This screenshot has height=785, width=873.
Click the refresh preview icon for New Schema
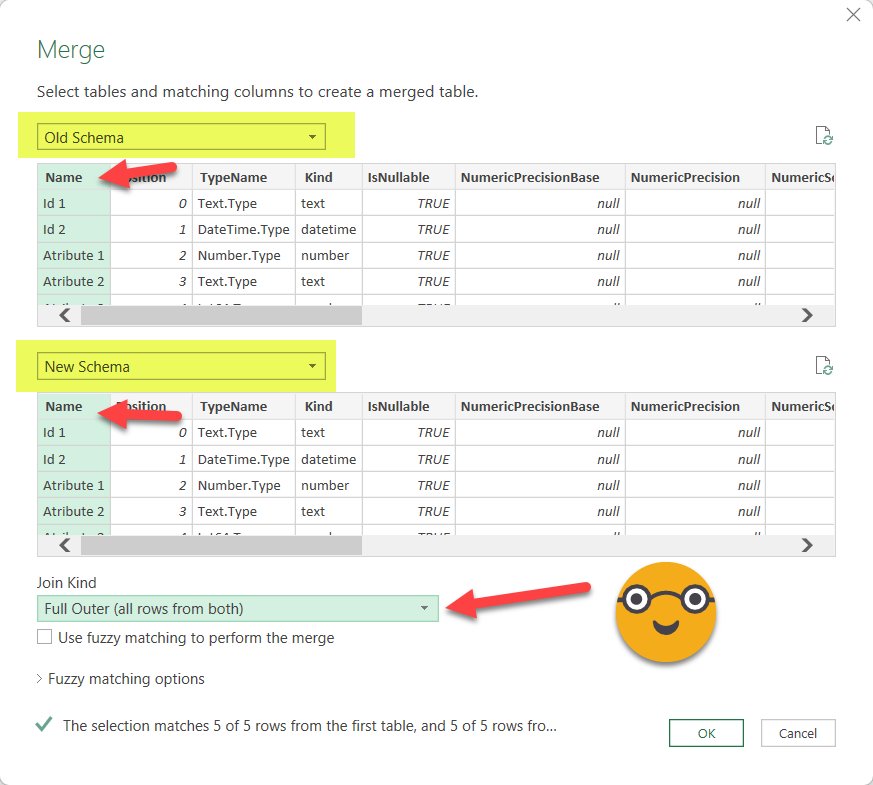[824, 366]
